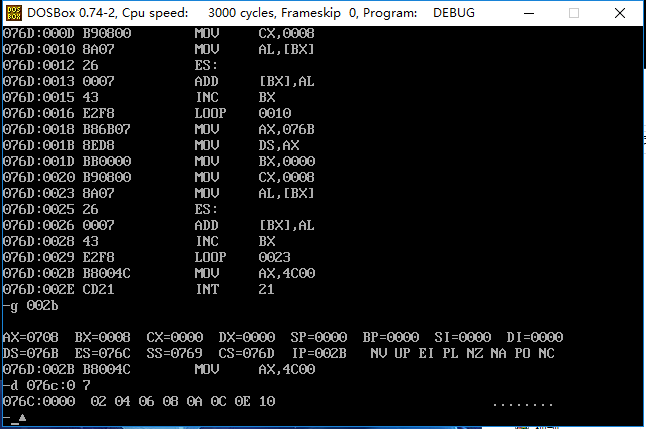Click MOV AX,076B instruction line
Viewport: 646px width, 429px height.
159,129
